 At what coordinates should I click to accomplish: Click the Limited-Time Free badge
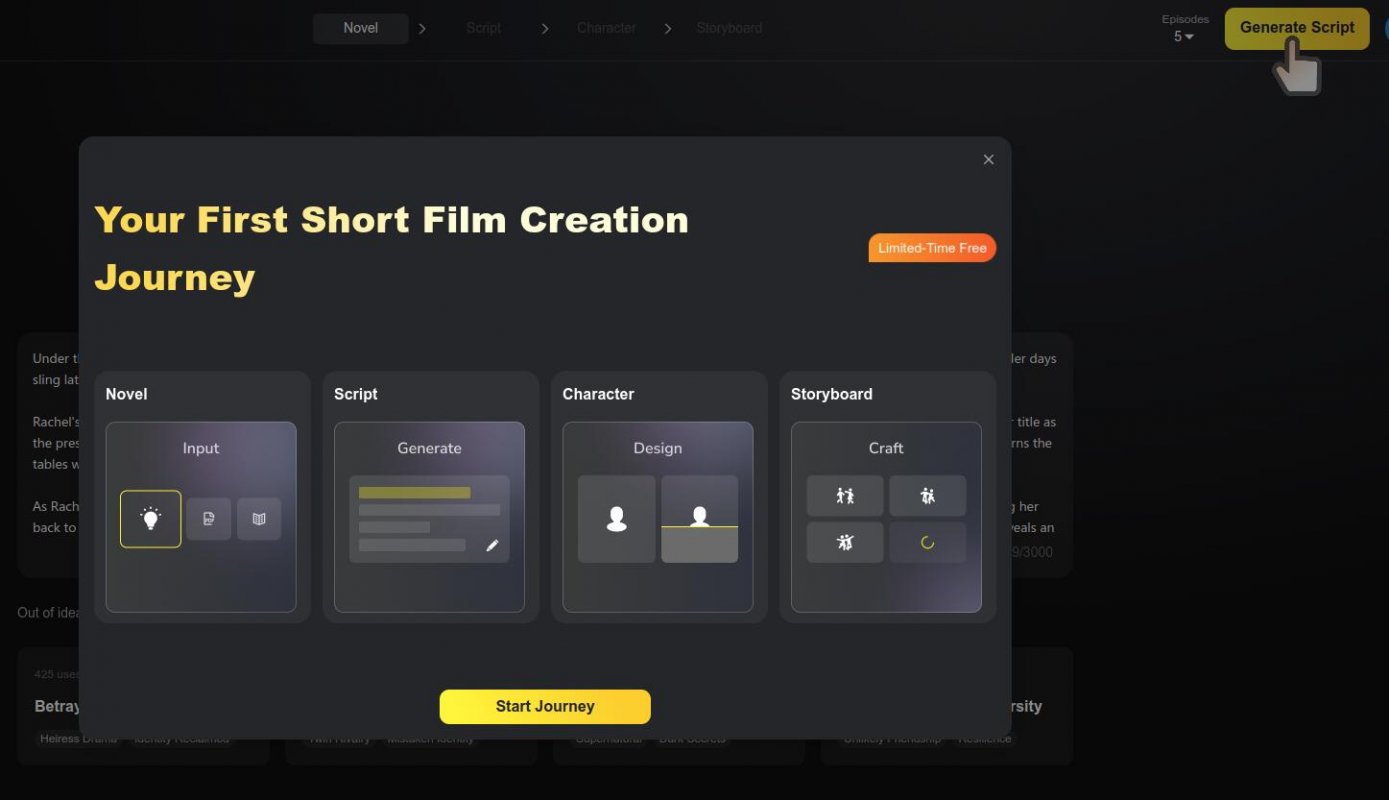tap(932, 248)
